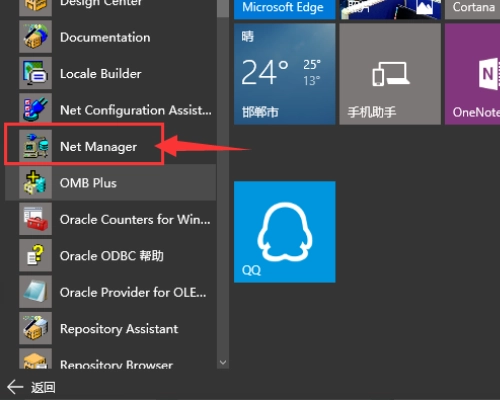
Task: Open the Repository Browser entry
Action: pos(111,359)
